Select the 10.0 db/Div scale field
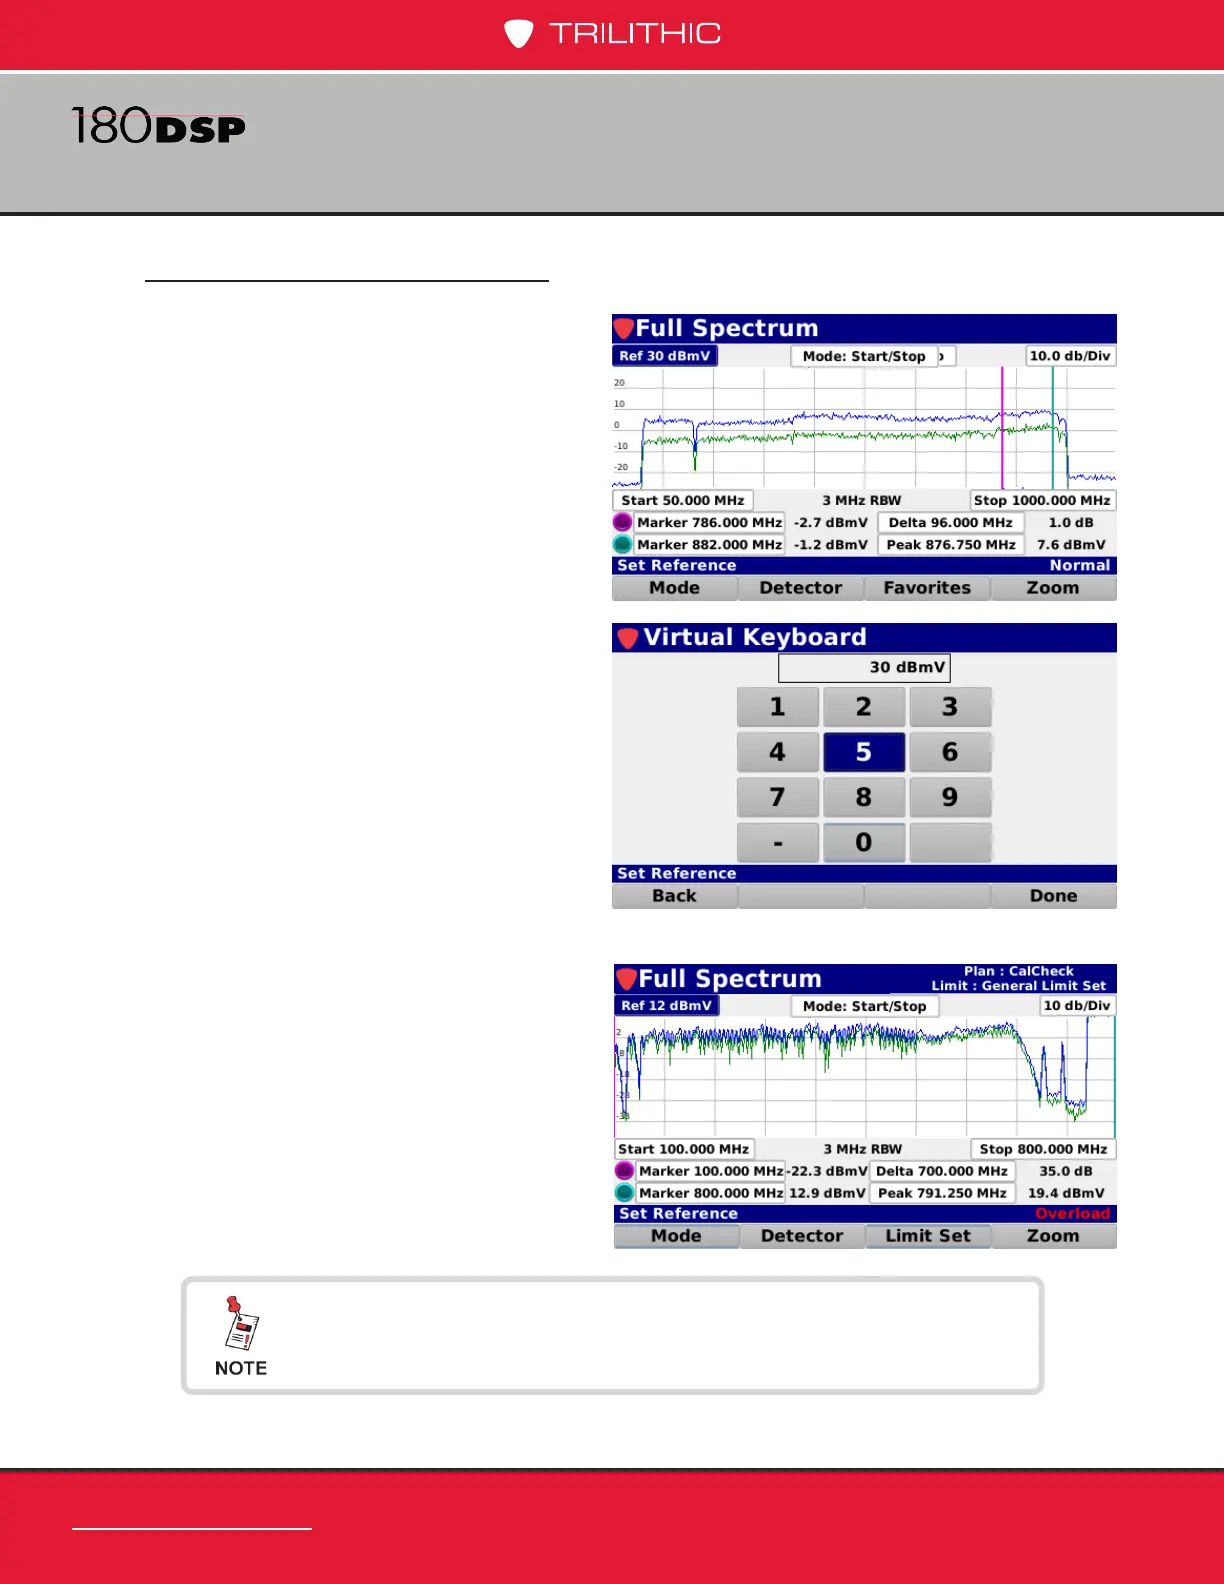The width and height of the screenshot is (1224, 1584). [1070, 356]
